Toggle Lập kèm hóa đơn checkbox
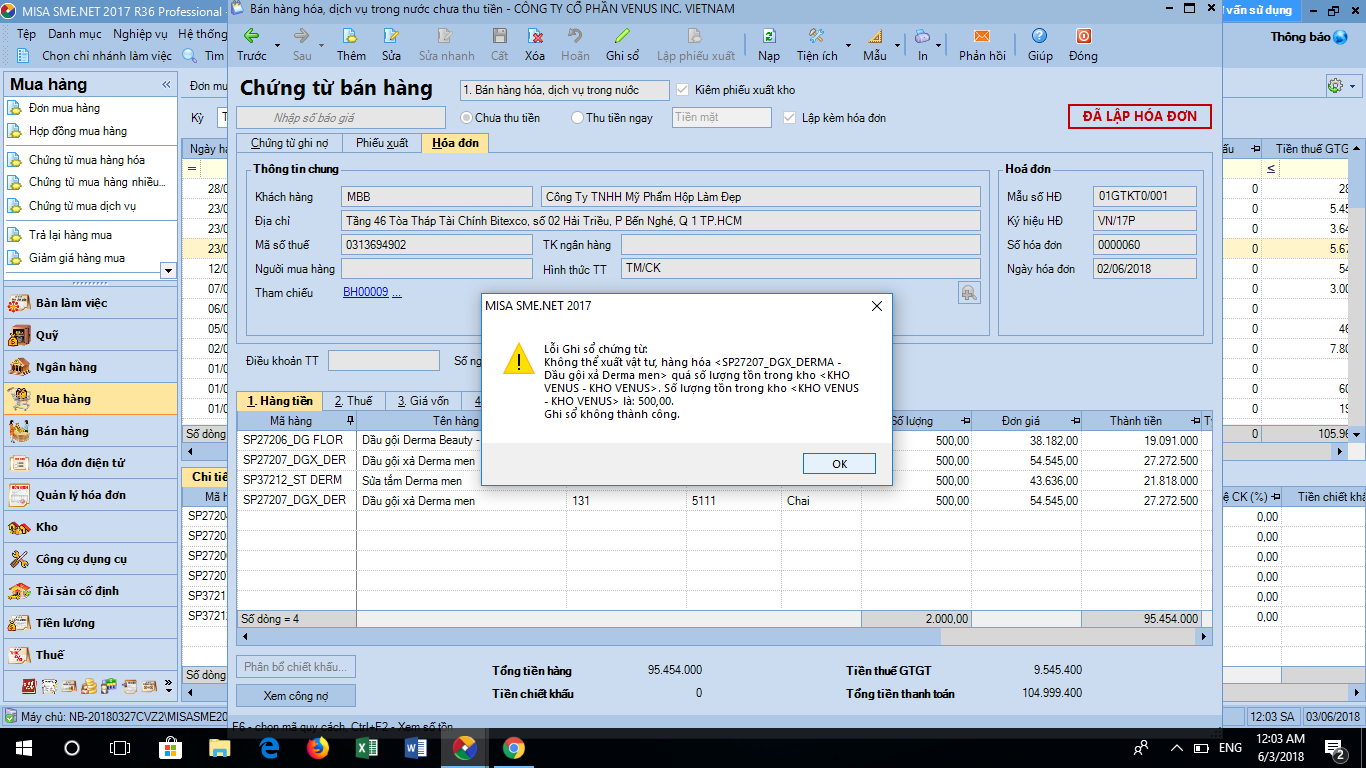 tap(789, 118)
